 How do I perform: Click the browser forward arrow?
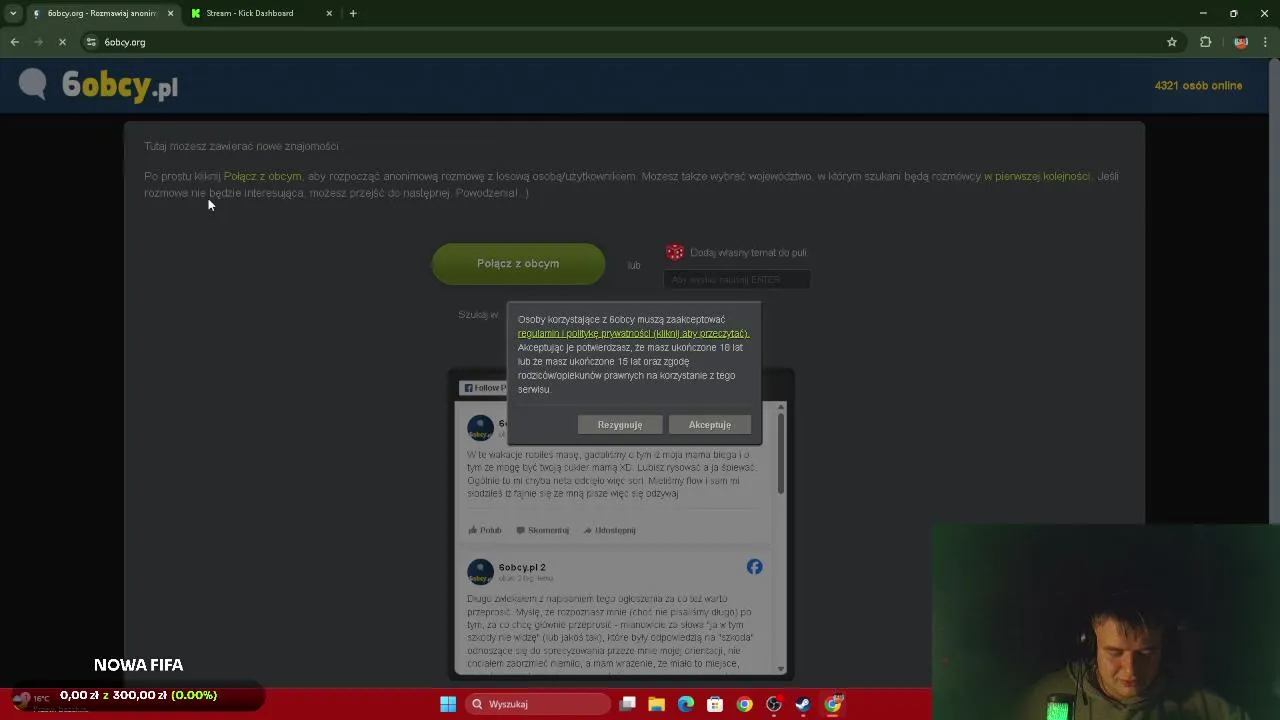tap(38, 42)
